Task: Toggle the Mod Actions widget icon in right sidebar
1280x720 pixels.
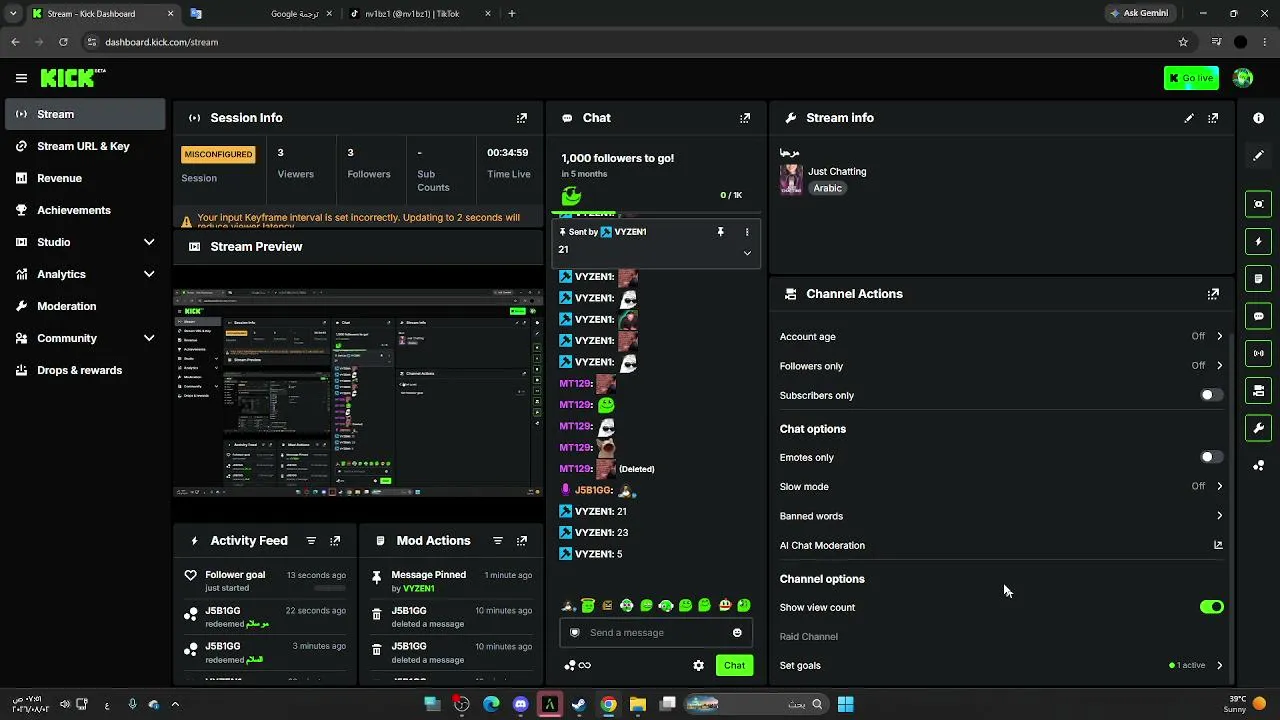Action: (x=1259, y=278)
